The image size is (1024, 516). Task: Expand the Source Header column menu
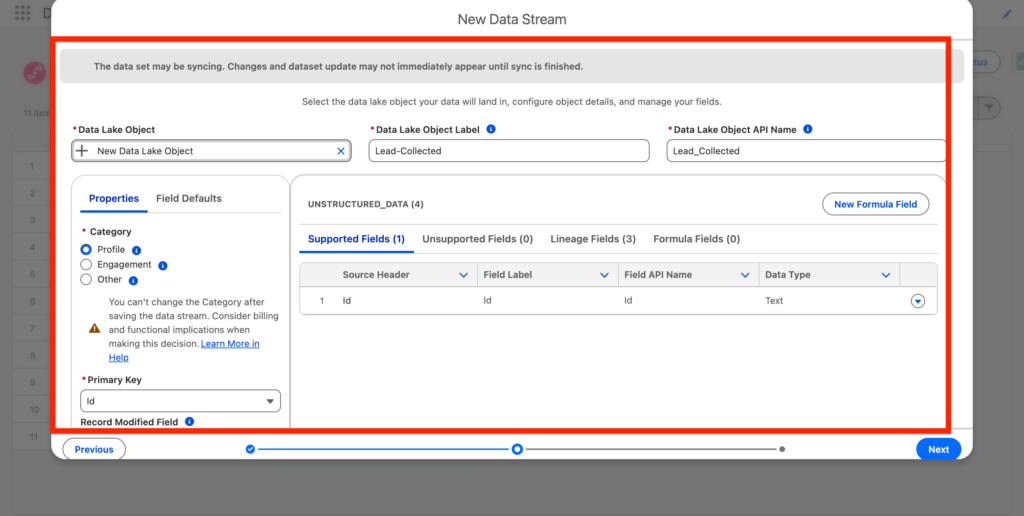pyautogui.click(x=463, y=275)
